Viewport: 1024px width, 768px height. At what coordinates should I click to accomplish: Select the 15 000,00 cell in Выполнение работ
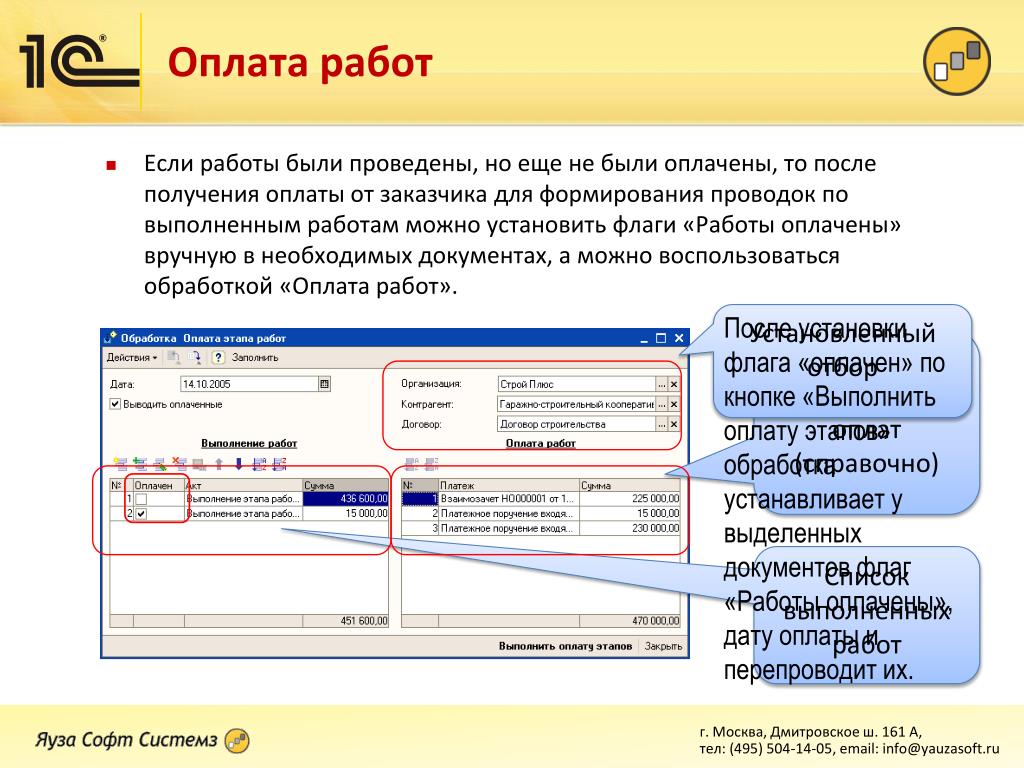(345, 513)
